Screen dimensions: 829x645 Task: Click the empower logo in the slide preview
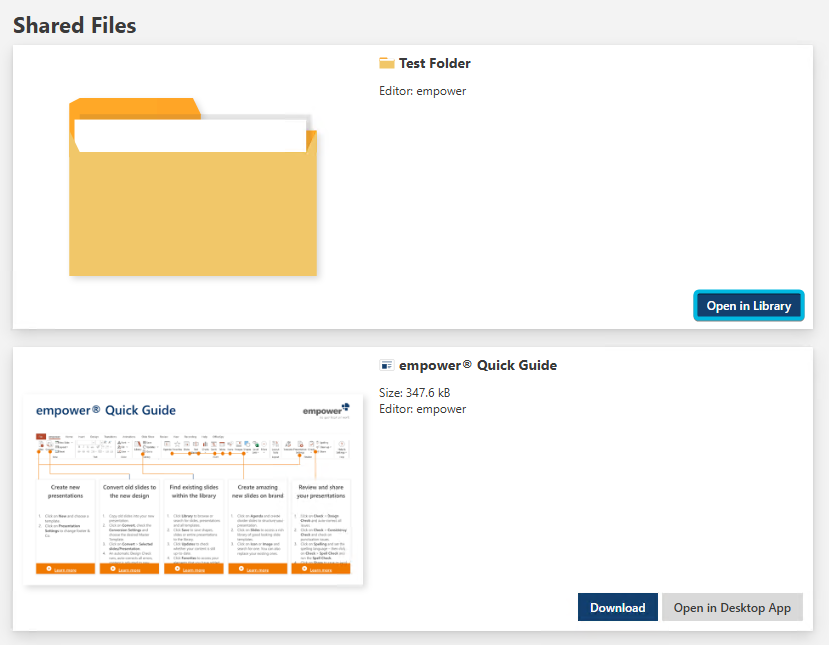[326, 409]
